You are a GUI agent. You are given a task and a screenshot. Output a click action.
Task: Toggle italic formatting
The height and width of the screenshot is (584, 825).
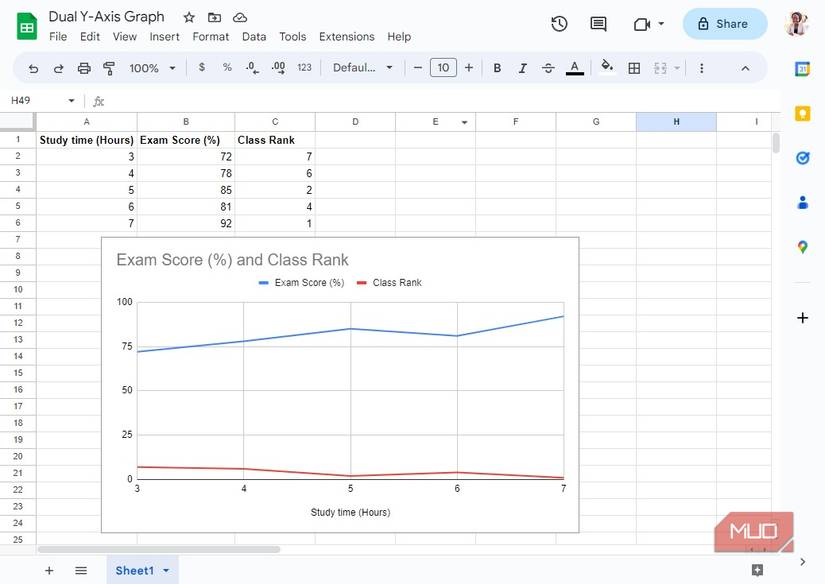522,67
